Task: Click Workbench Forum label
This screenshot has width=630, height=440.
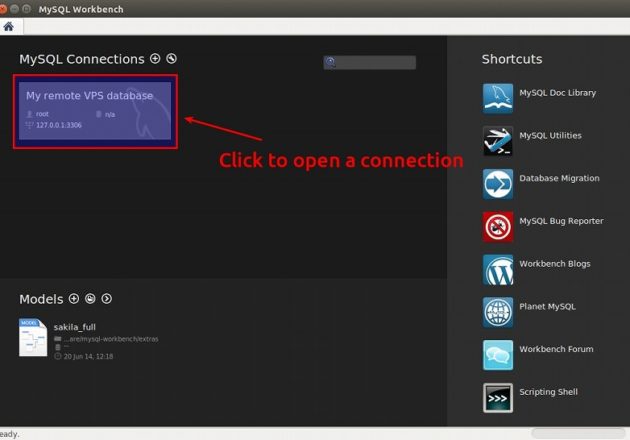Action: (556, 349)
